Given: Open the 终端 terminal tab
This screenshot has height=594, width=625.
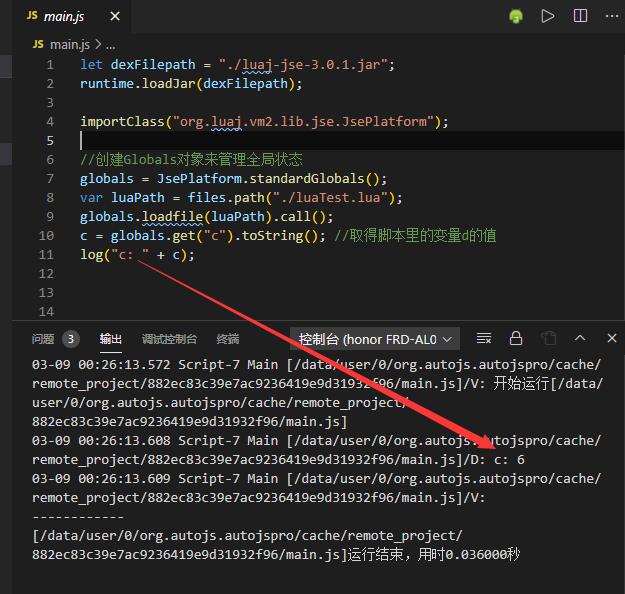Looking at the screenshot, I should 228,339.
